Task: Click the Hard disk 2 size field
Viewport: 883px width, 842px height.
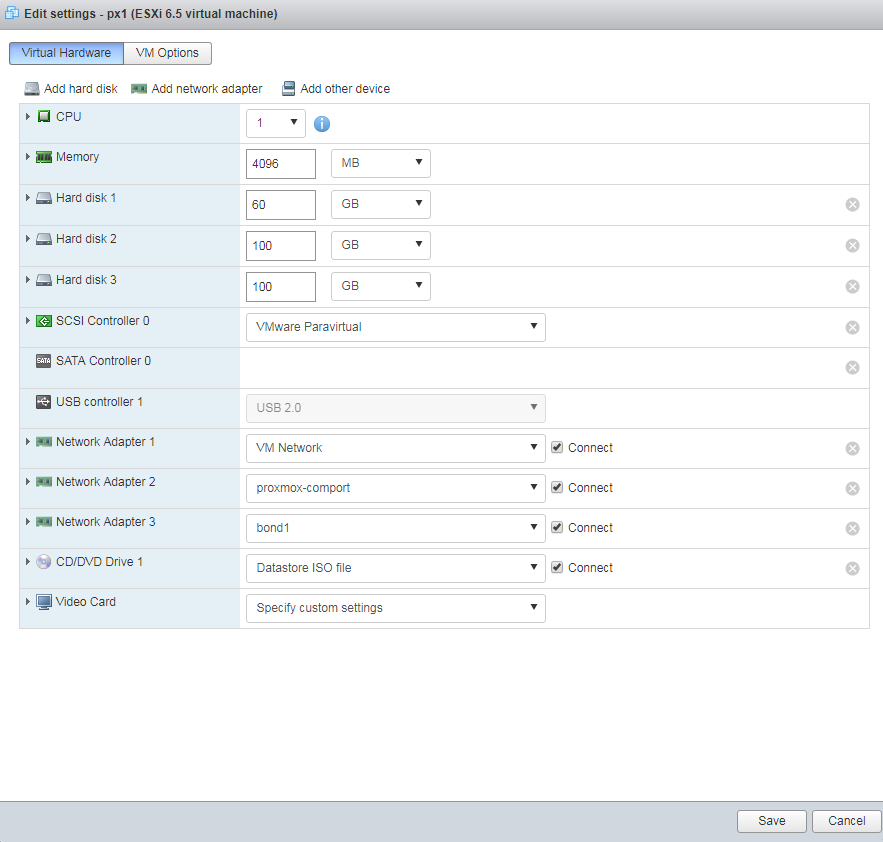Action: point(280,245)
